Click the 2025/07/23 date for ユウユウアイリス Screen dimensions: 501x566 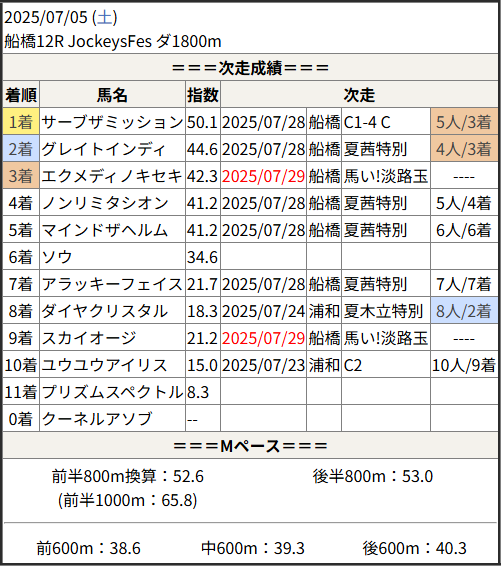point(263,365)
